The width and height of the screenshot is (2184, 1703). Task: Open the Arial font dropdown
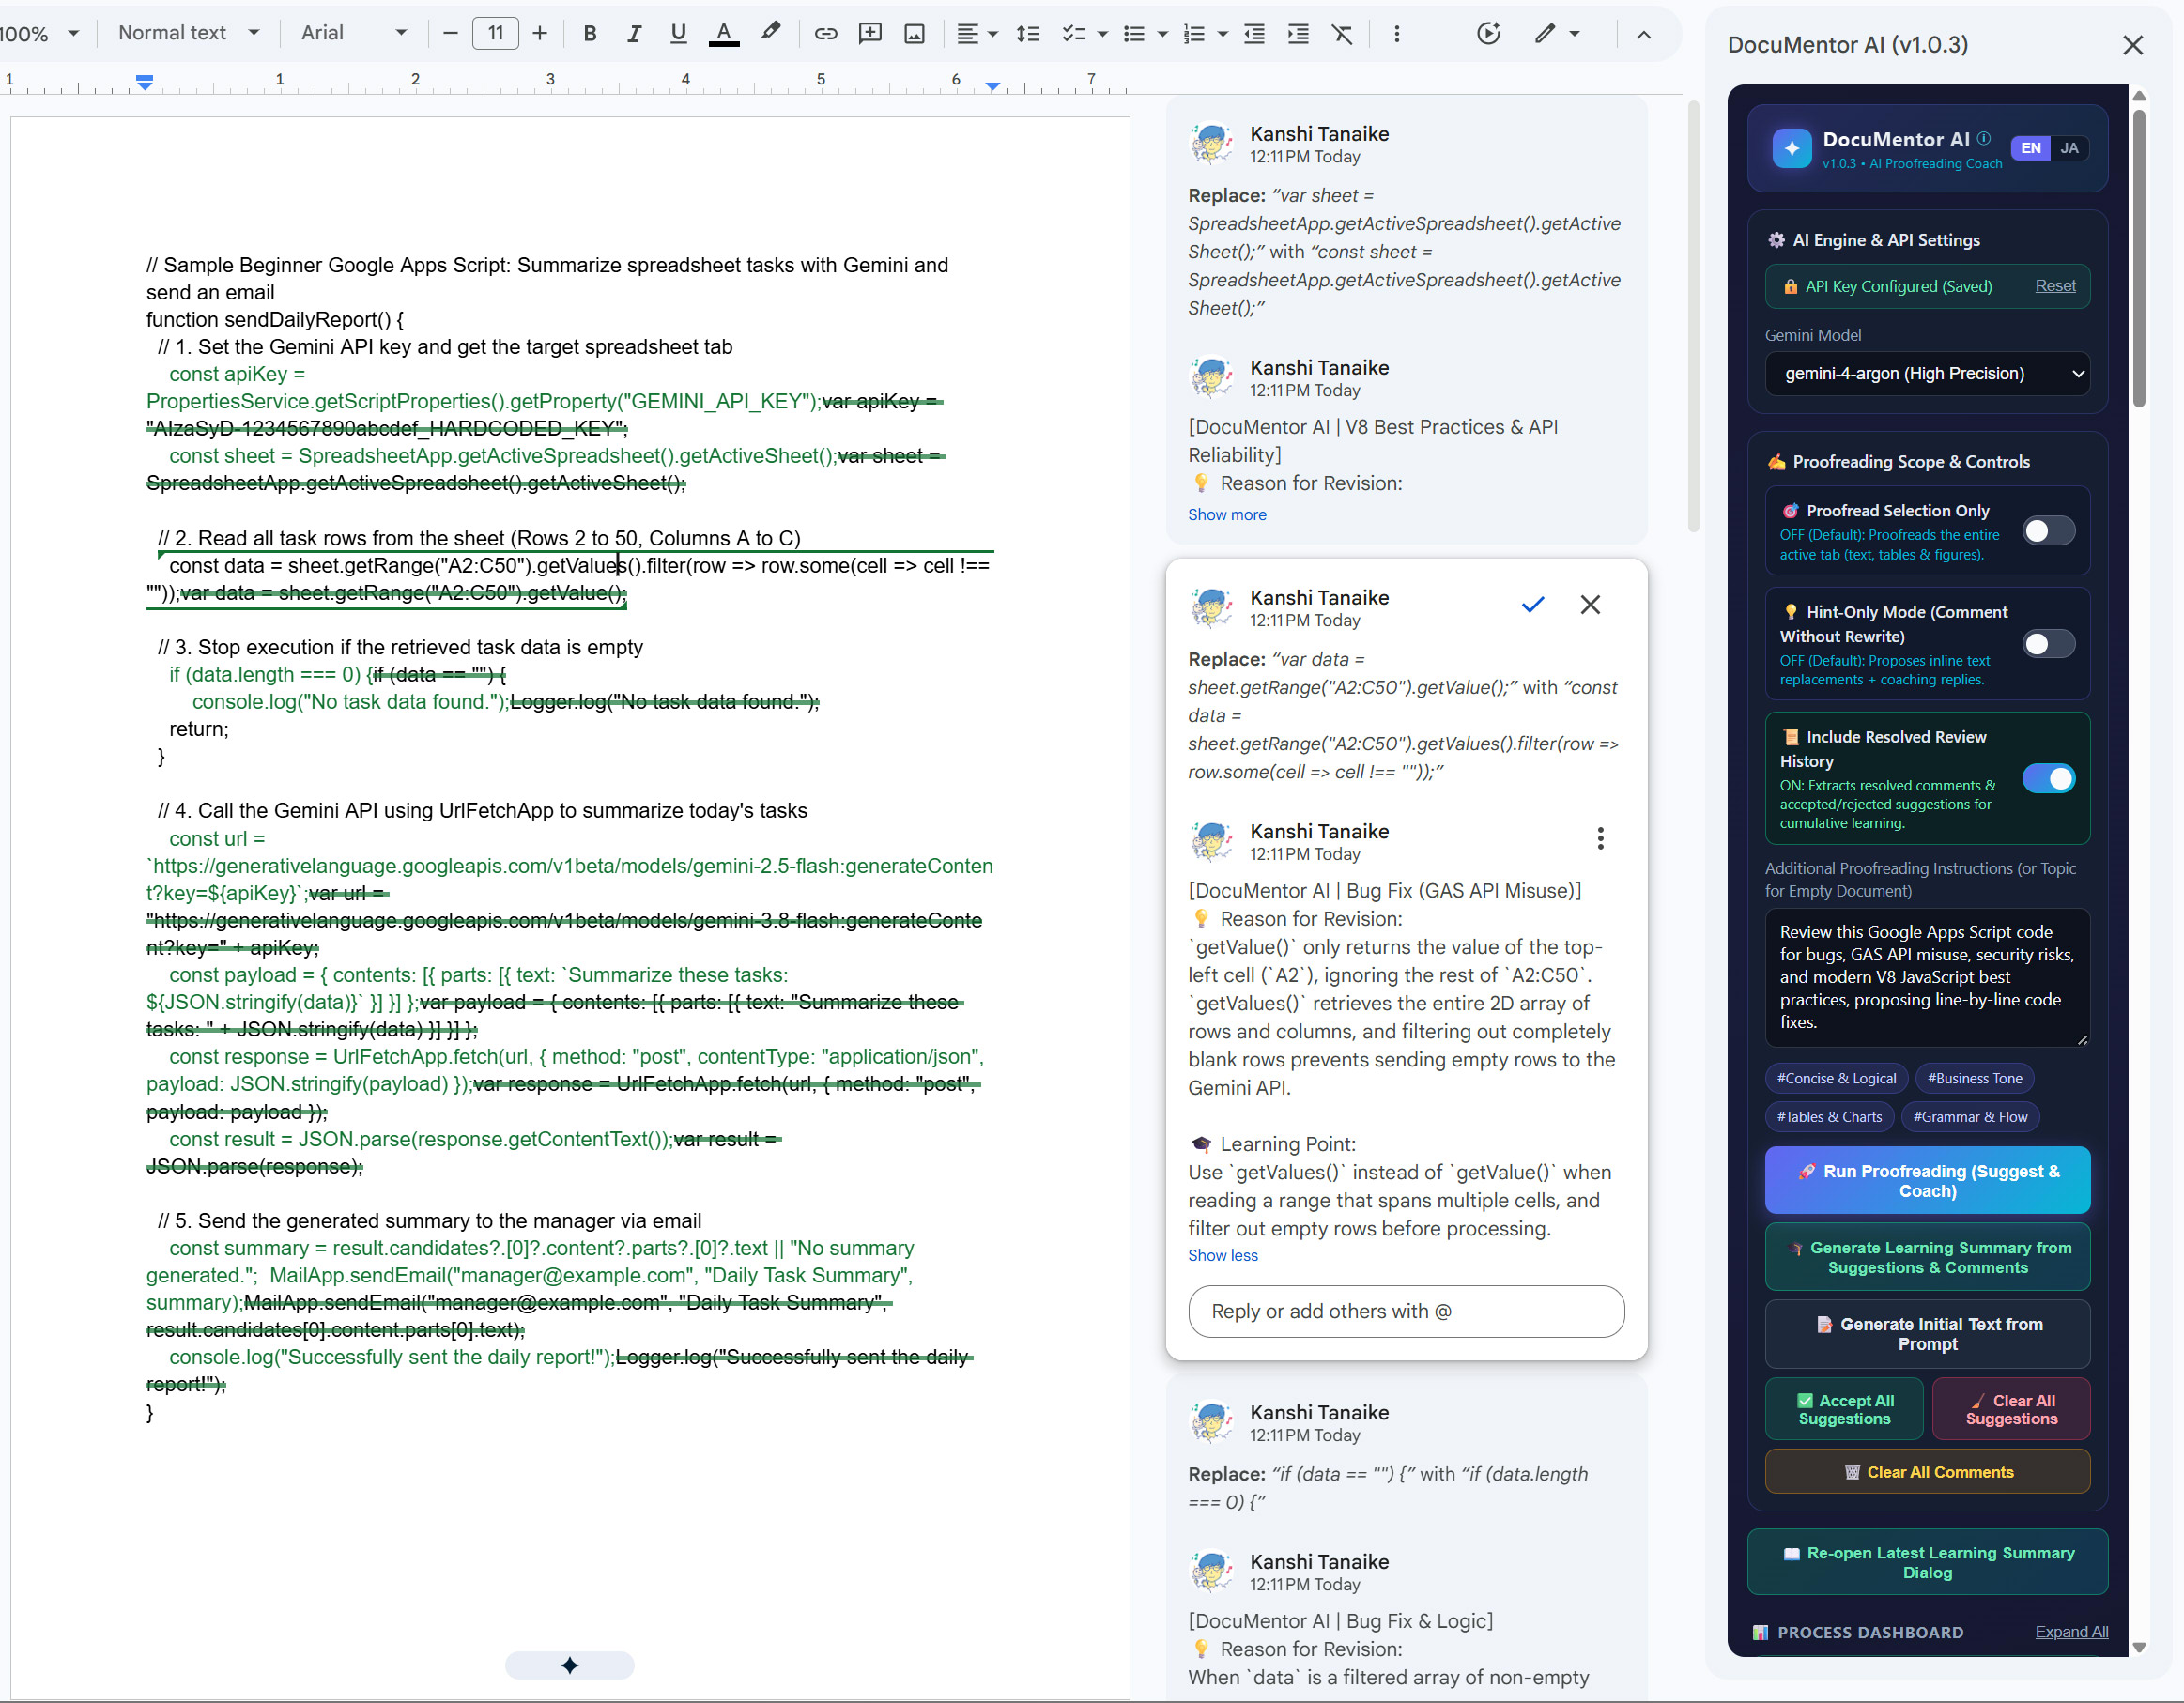(x=353, y=33)
